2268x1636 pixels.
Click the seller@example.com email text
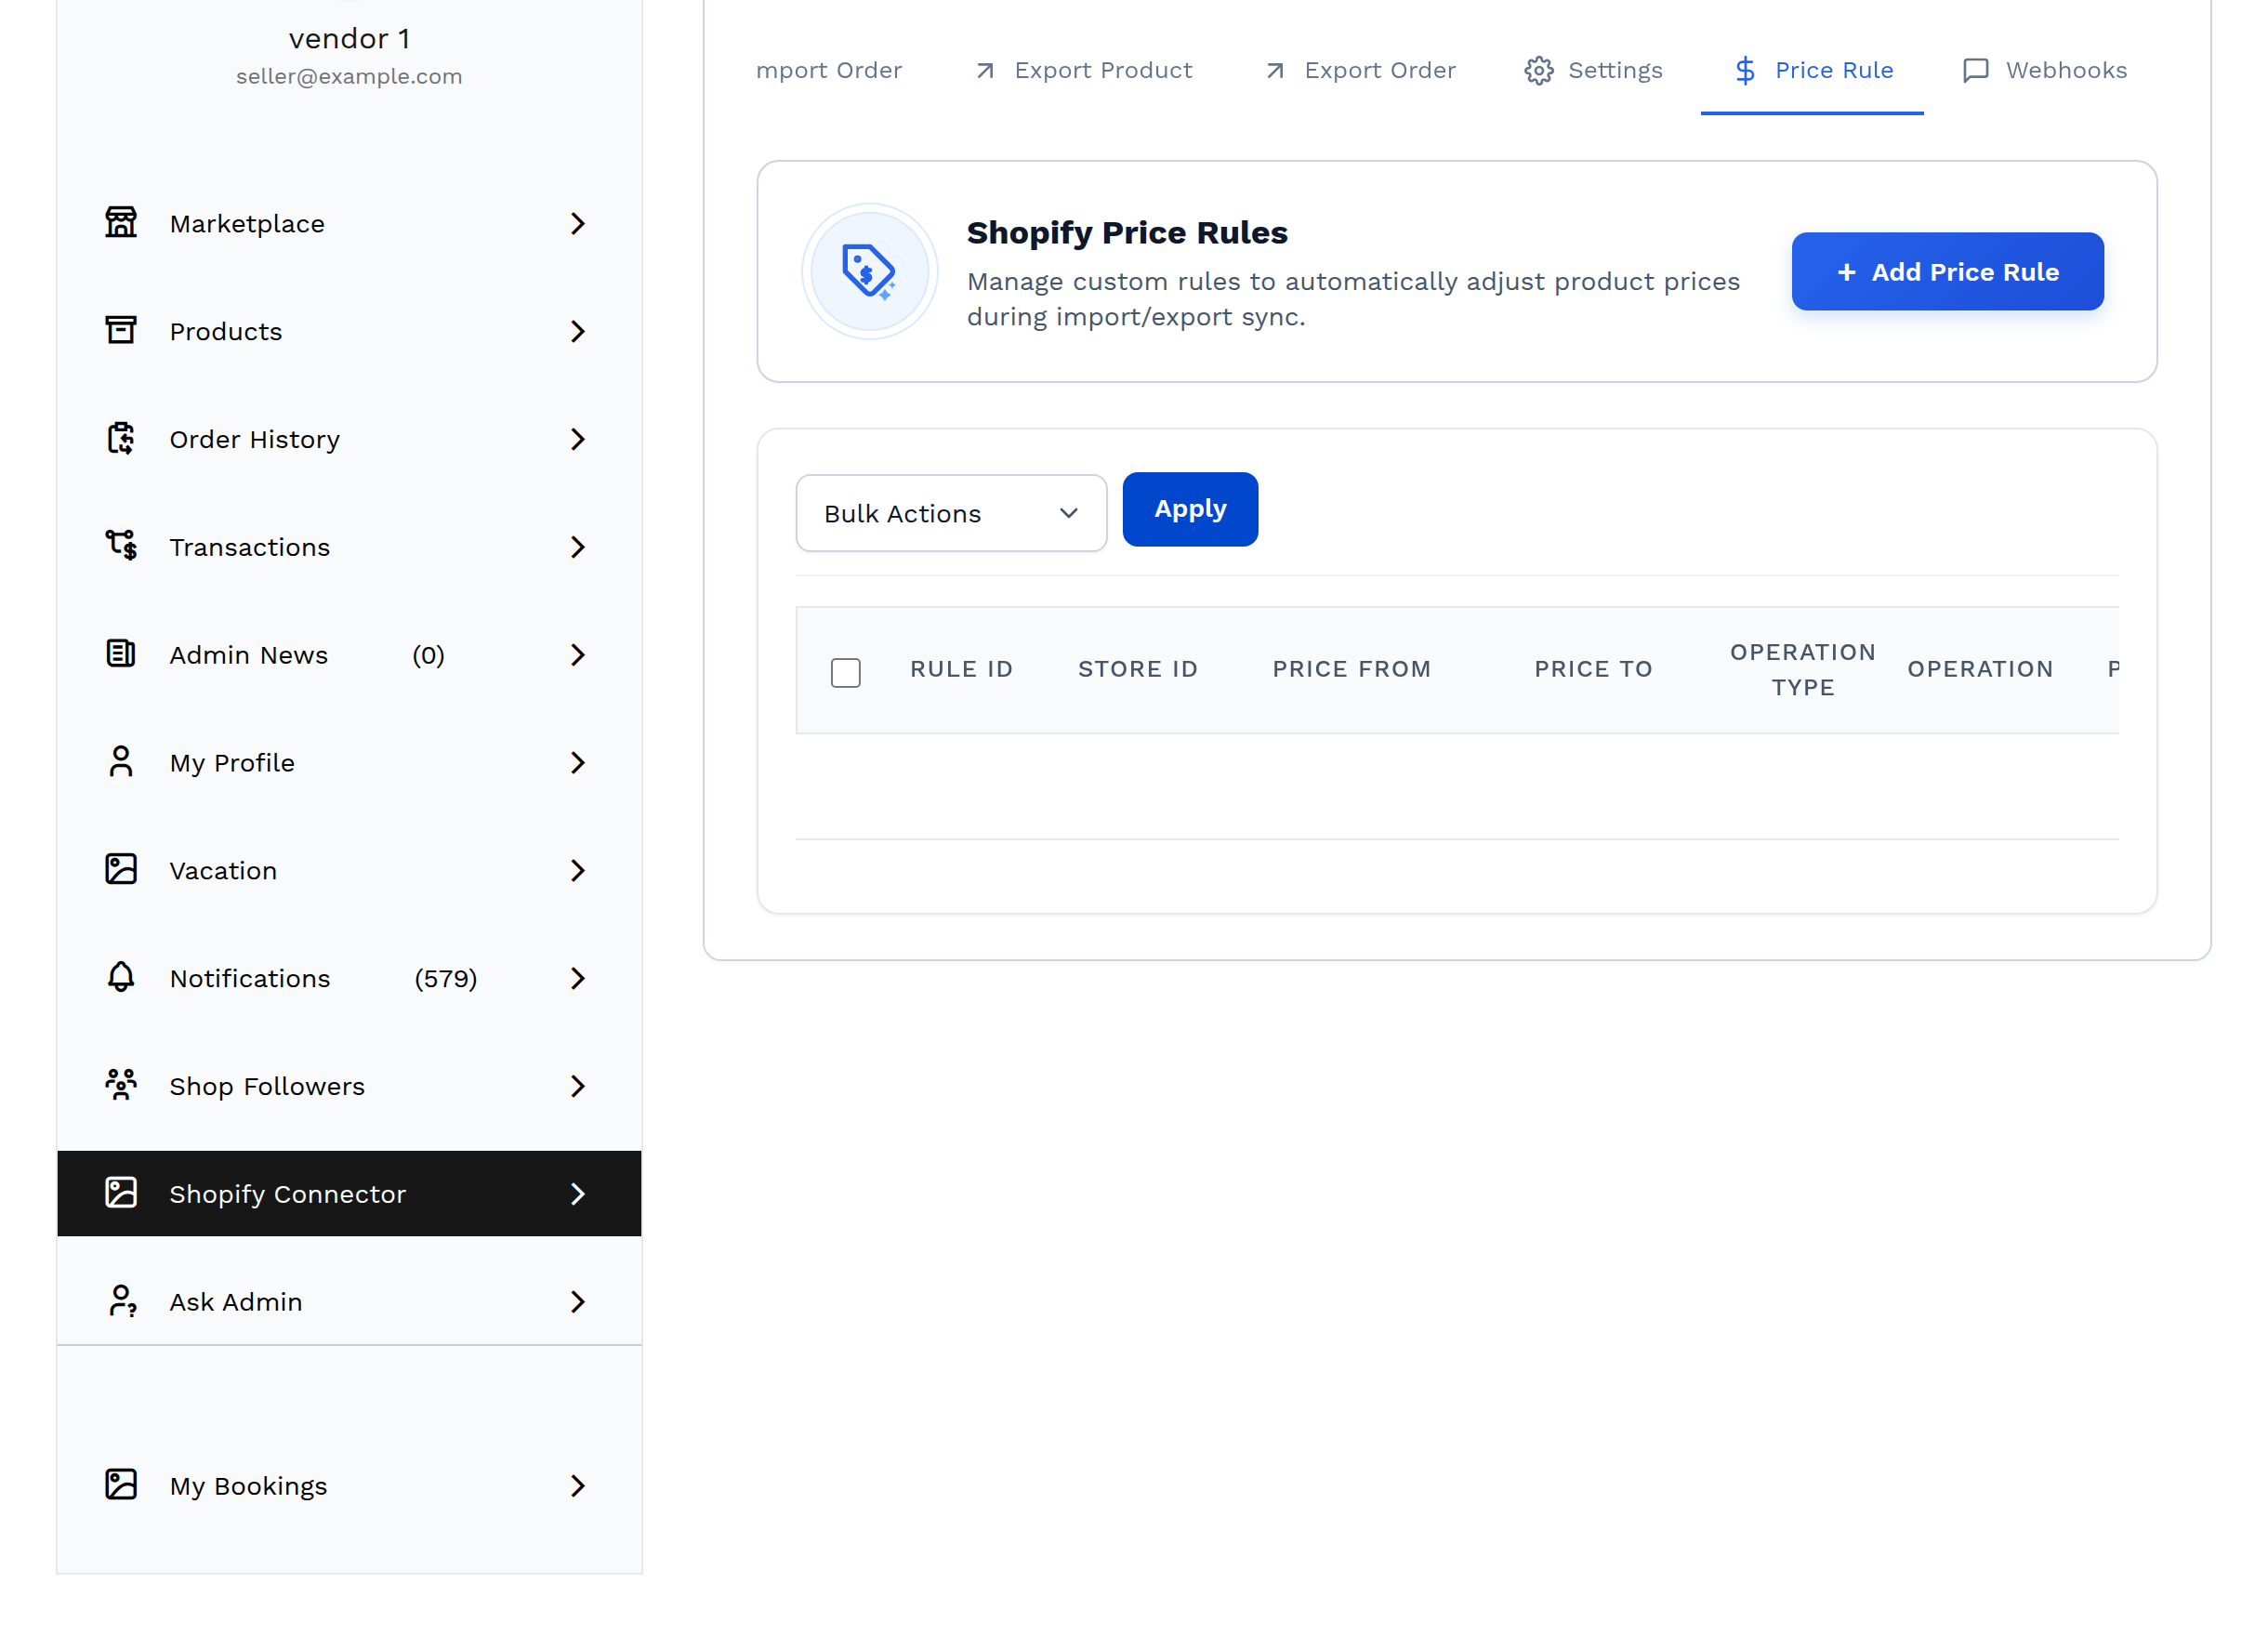click(350, 77)
